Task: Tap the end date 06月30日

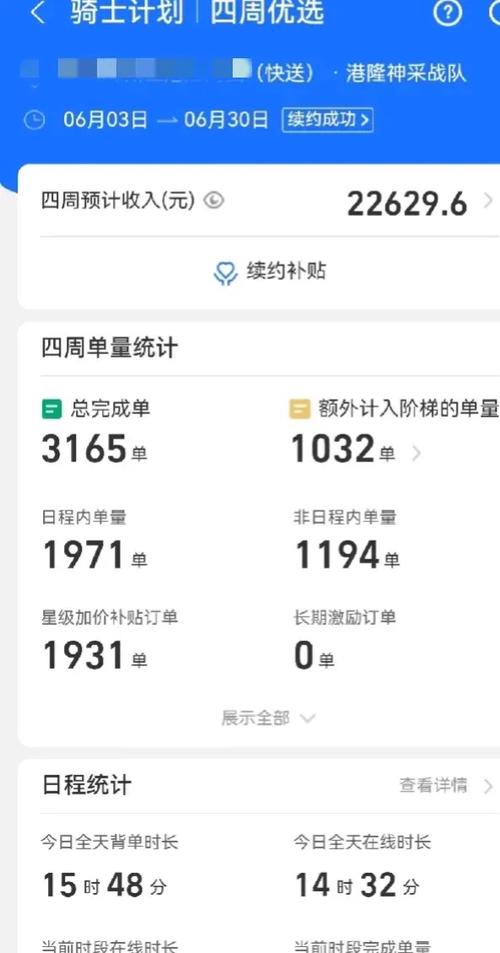Action: (226, 120)
